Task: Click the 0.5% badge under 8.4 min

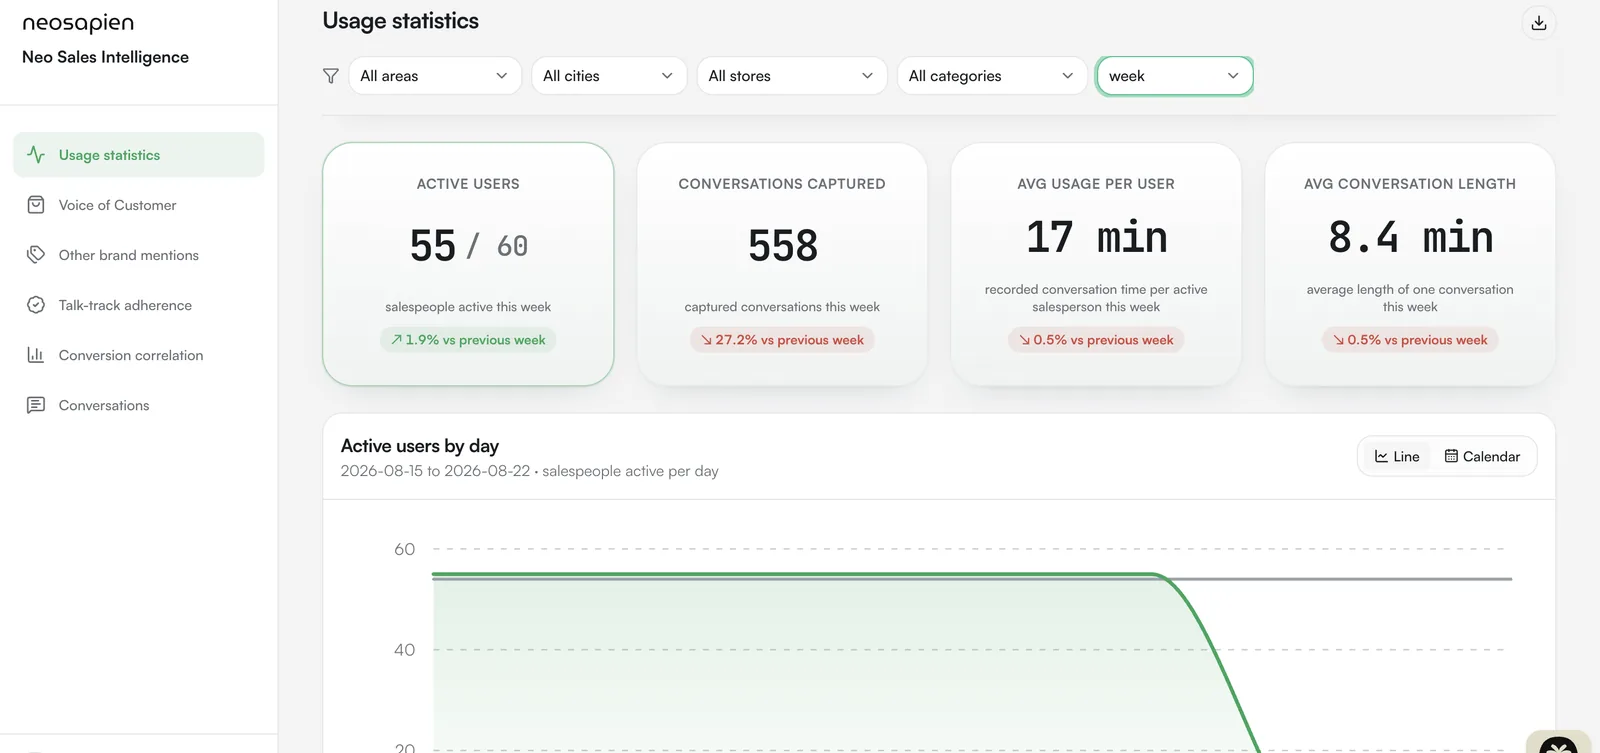Action: tap(1410, 340)
